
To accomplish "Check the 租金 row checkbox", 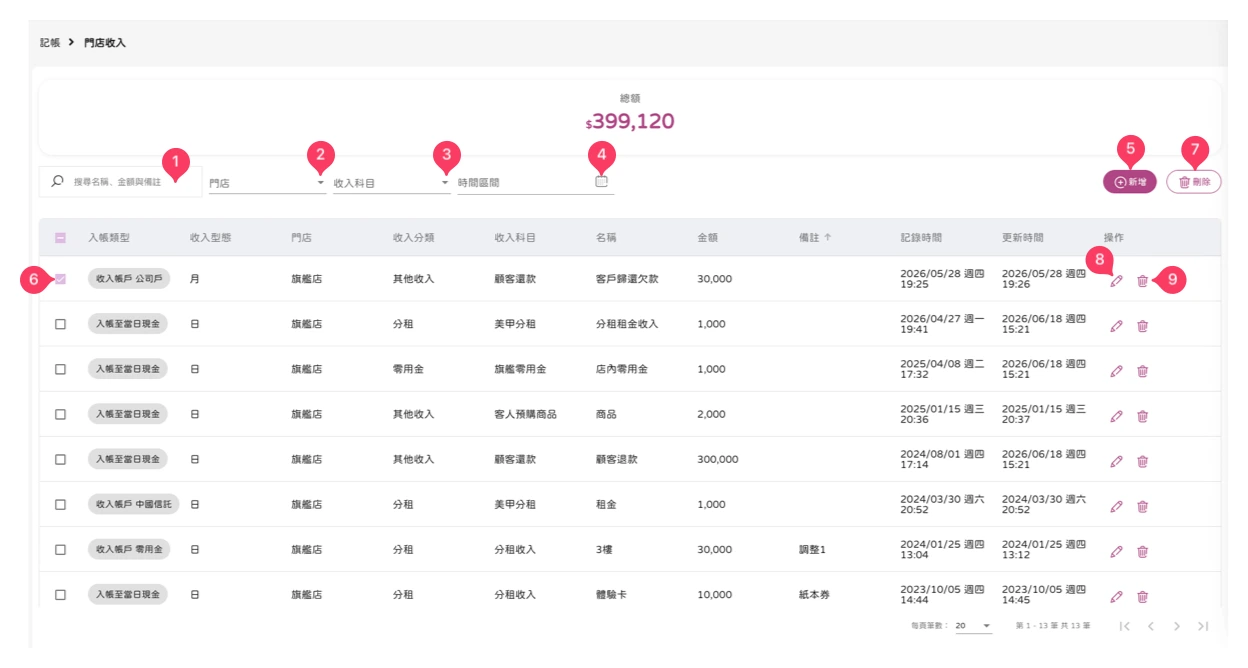I will click(60, 504).
